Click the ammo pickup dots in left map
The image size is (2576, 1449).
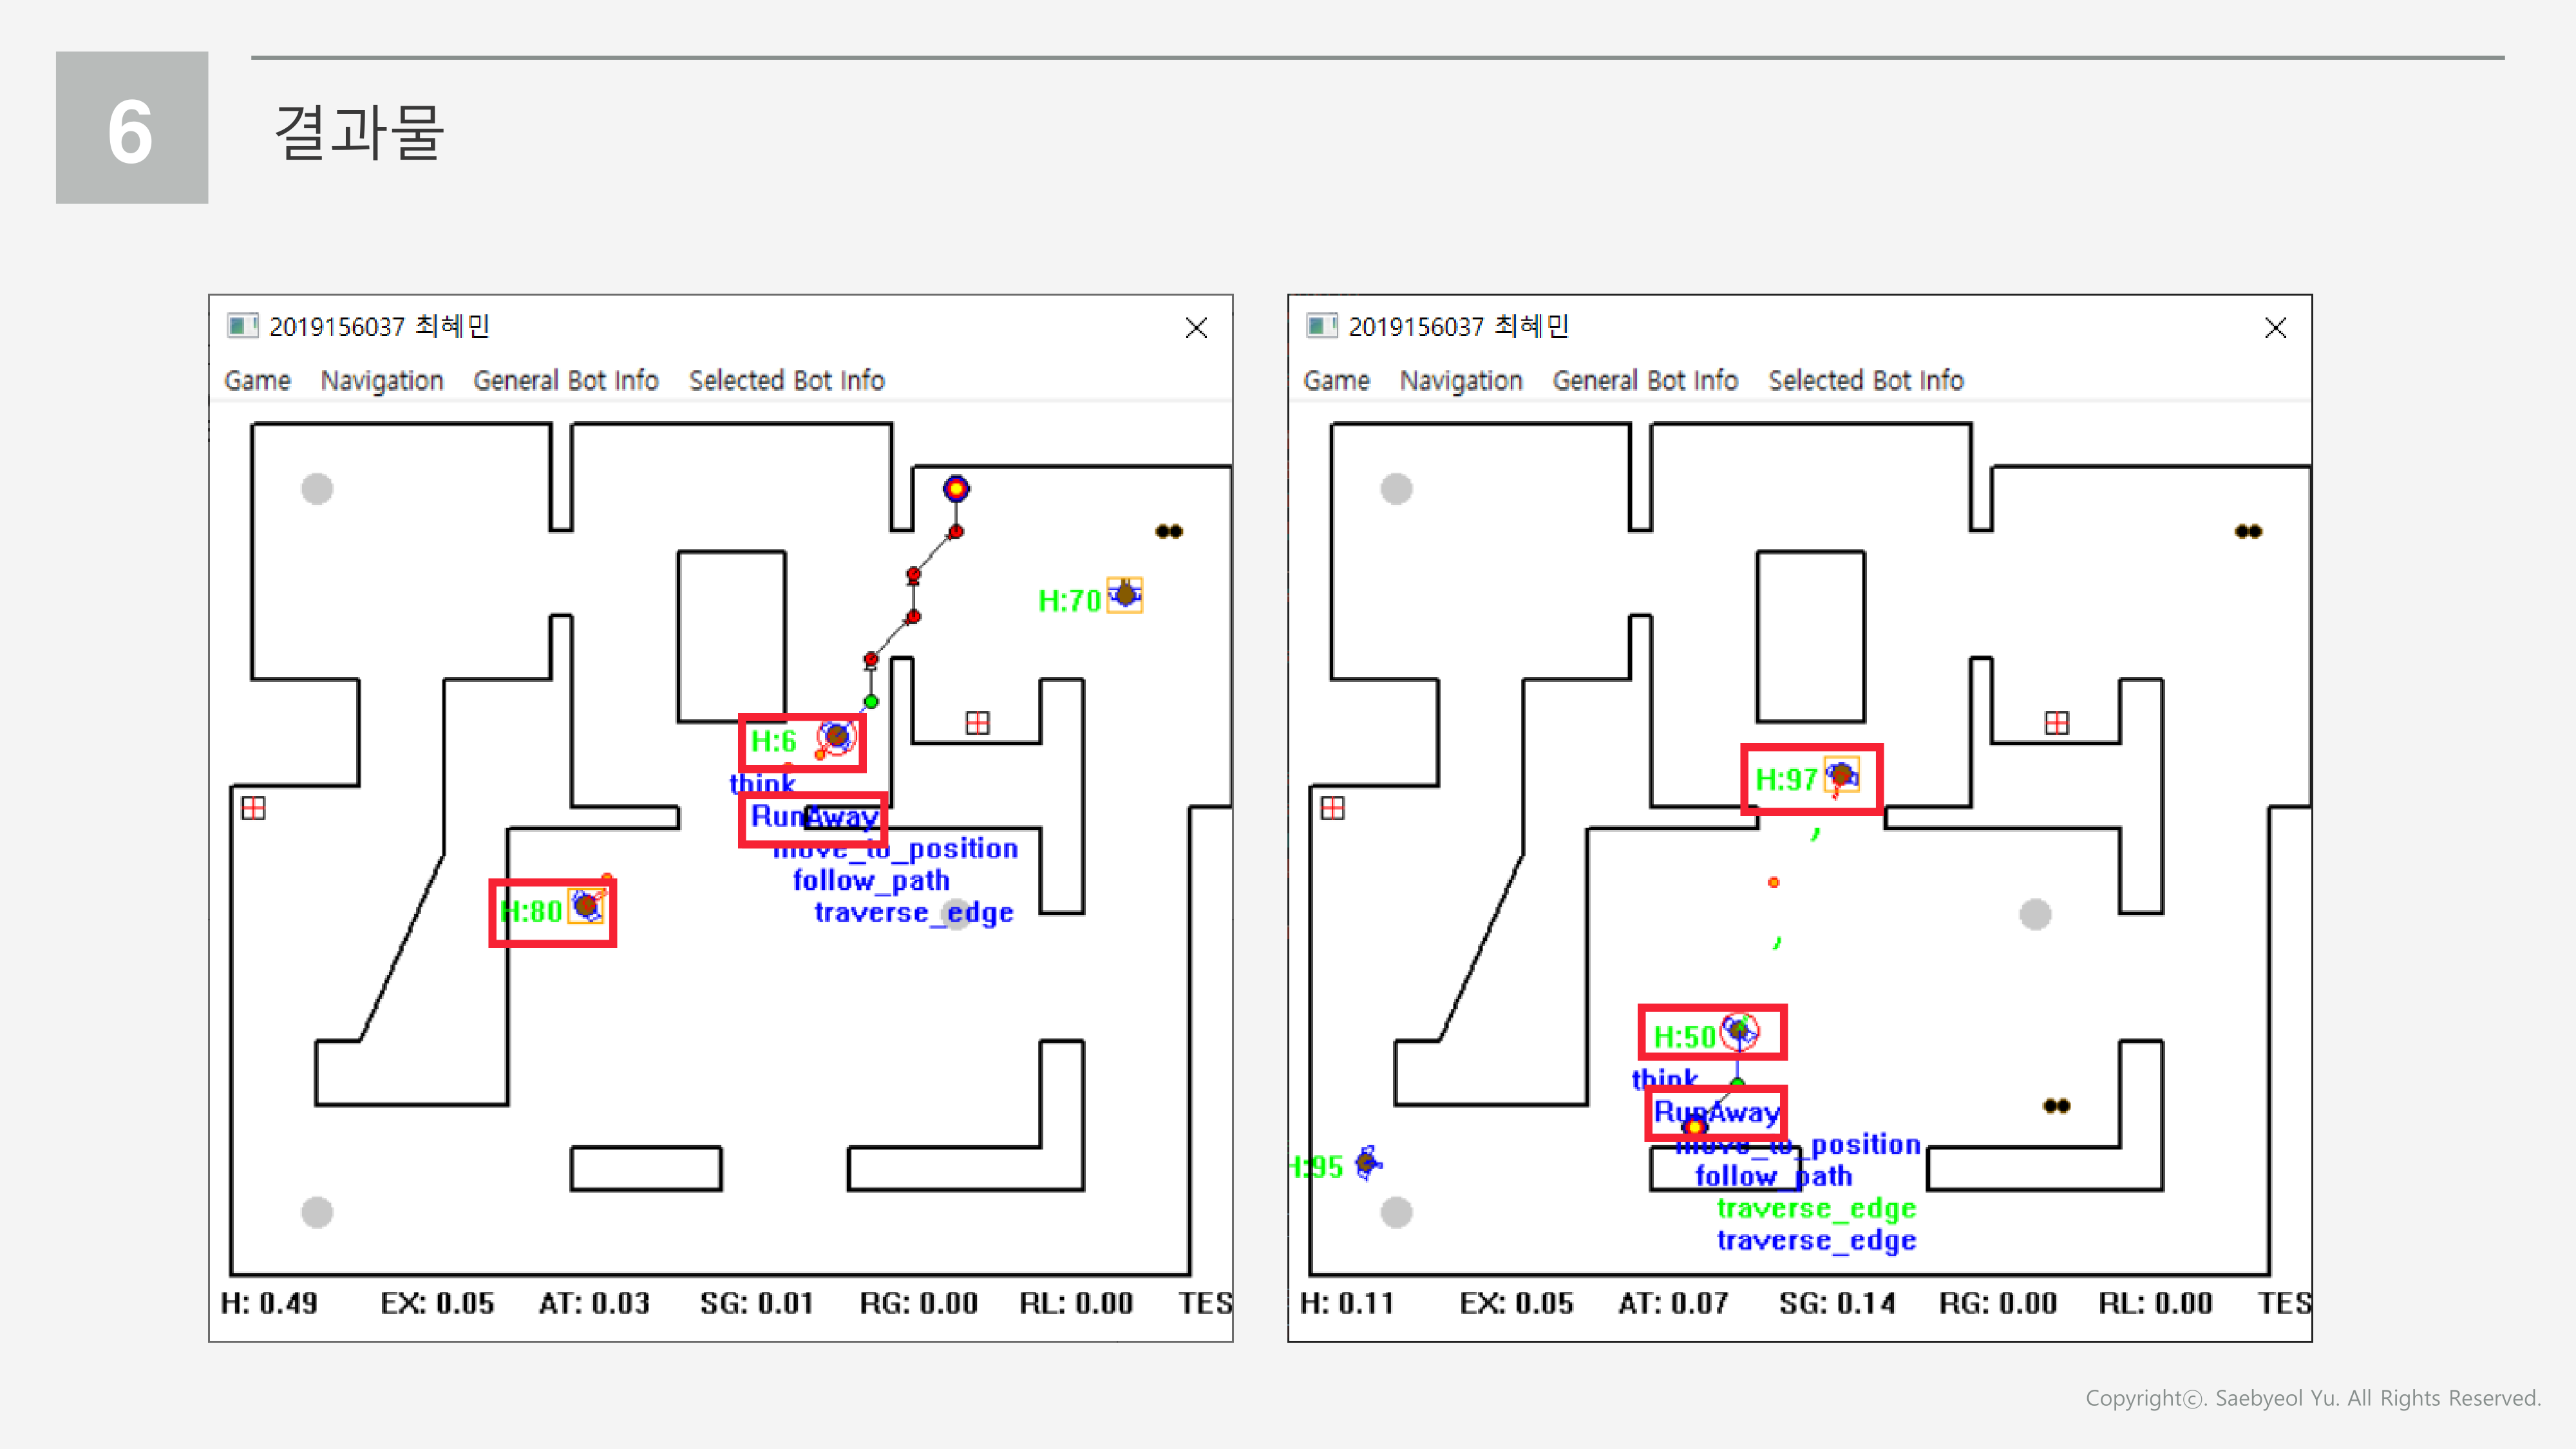(1170, 531)
